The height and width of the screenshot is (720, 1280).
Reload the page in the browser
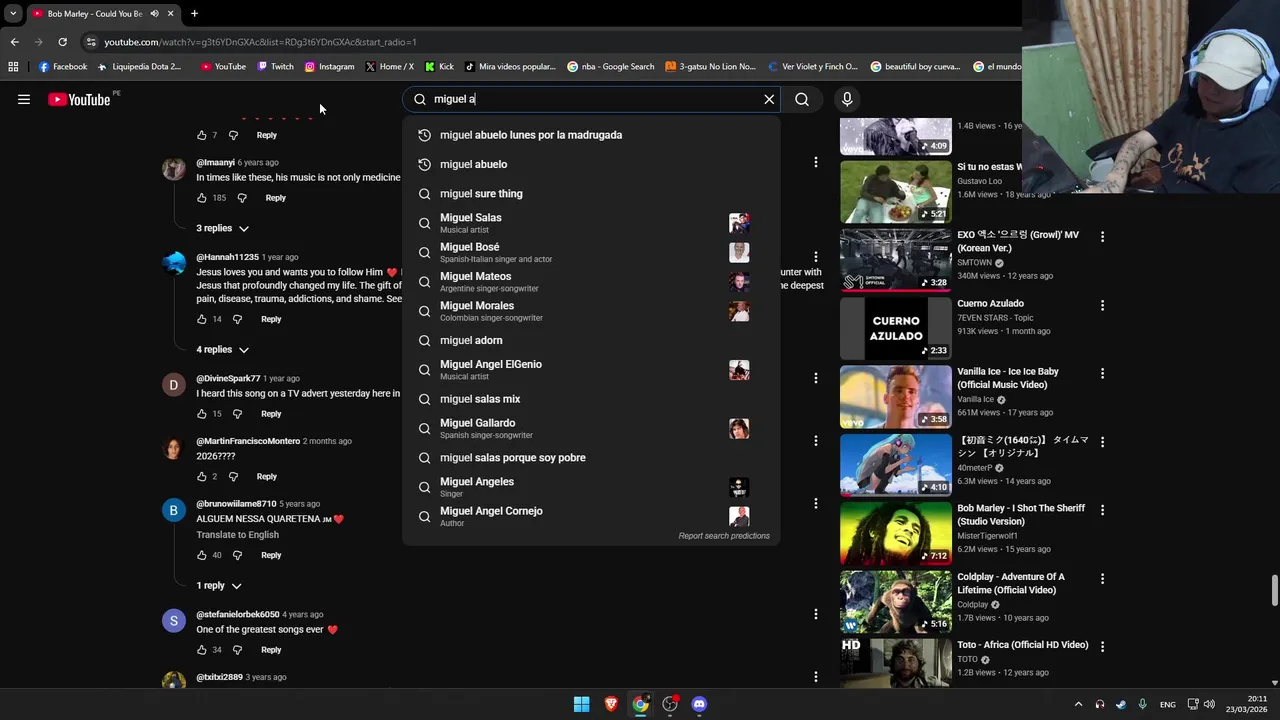point(62,42)
